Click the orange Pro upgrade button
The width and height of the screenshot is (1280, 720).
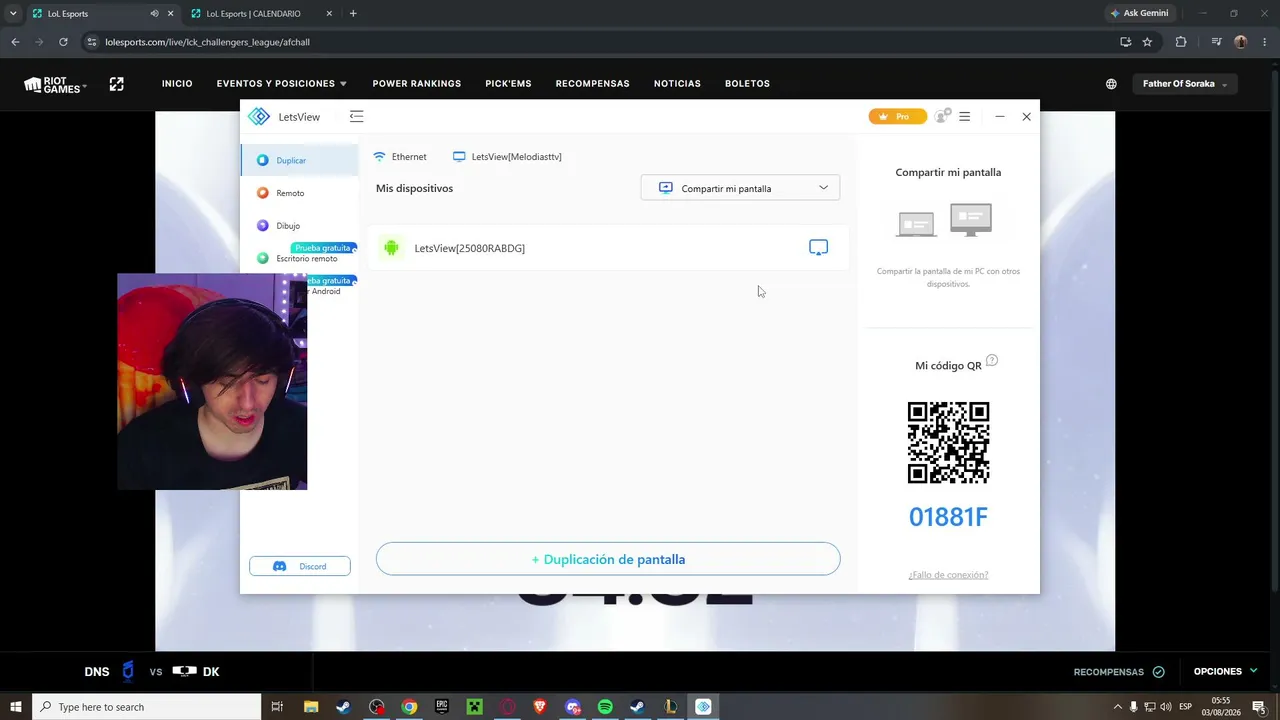pyautogui.click(x=897, y=117)
